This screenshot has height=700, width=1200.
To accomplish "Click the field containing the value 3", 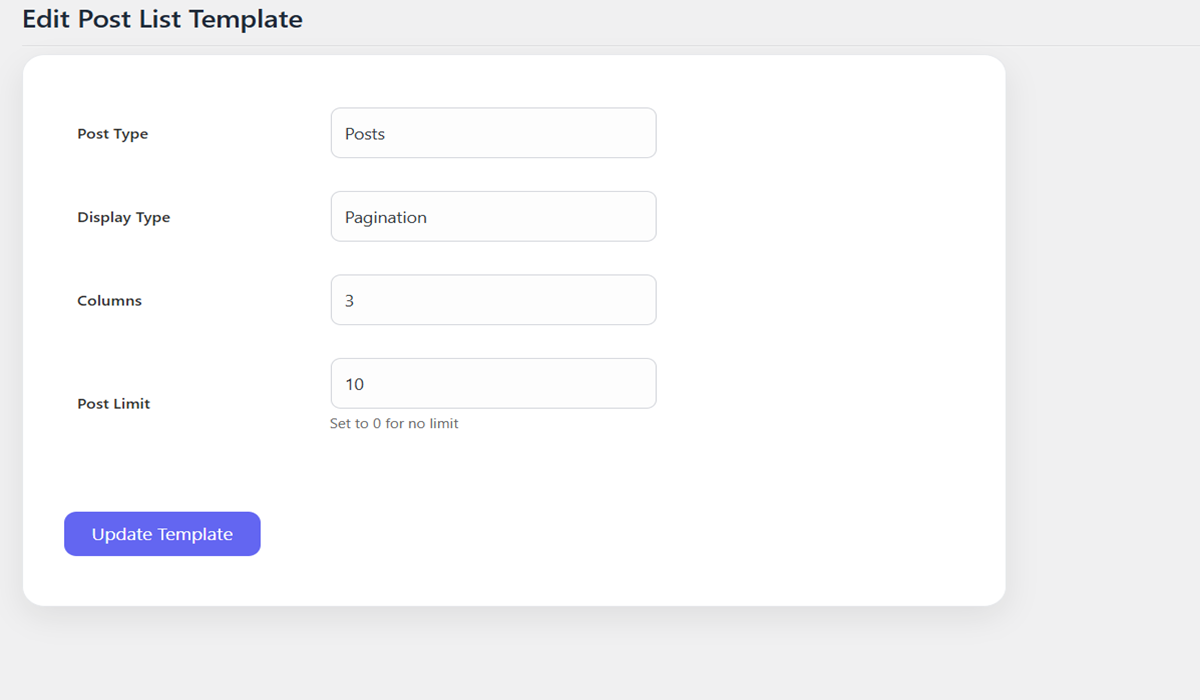I will coord(493,299).
